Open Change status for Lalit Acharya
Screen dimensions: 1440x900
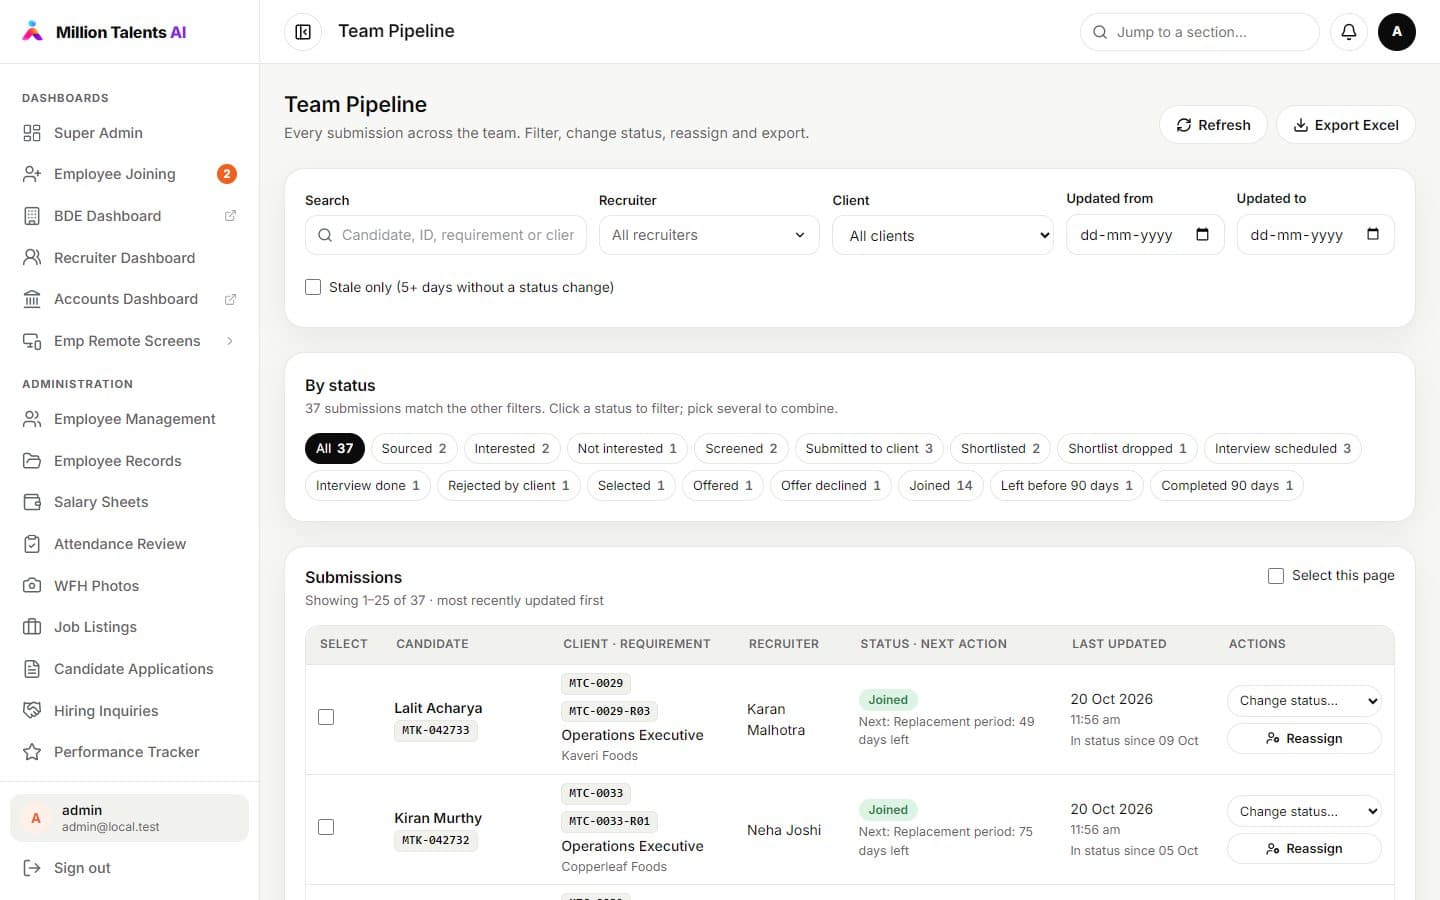click(x=1304, y=701)
